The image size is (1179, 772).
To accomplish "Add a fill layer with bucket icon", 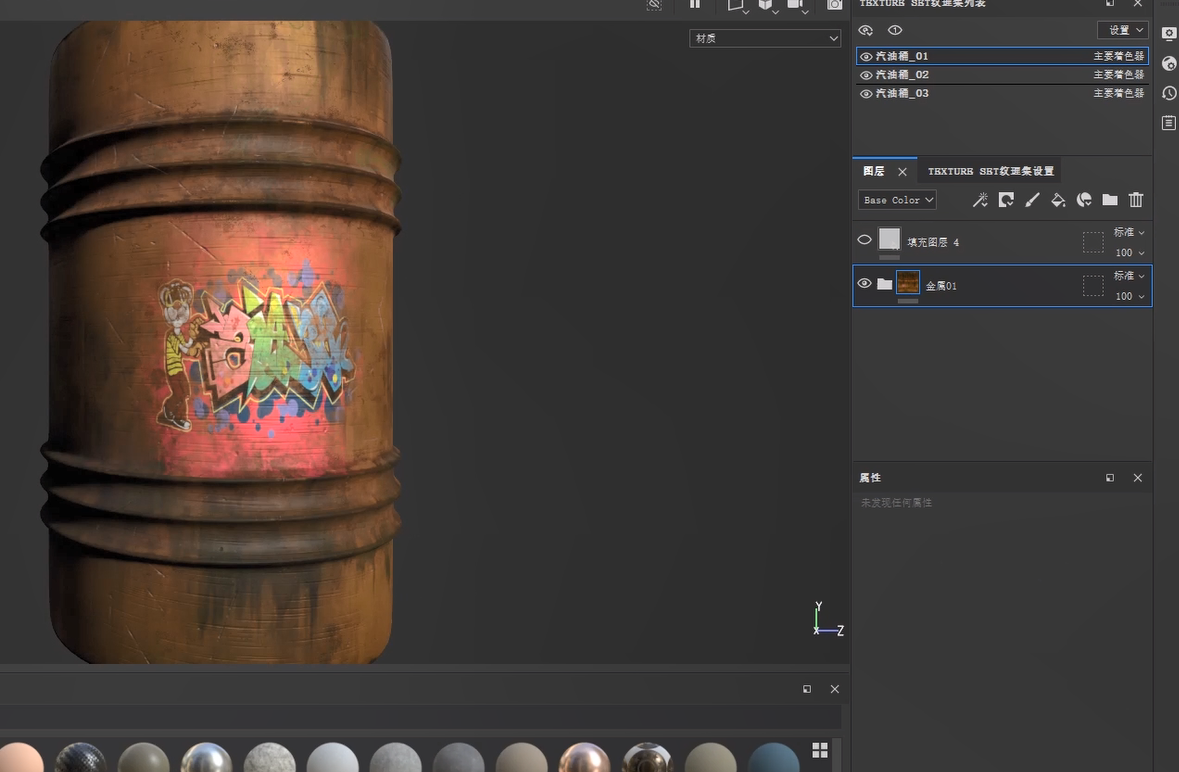I will tap(1058, 200).
